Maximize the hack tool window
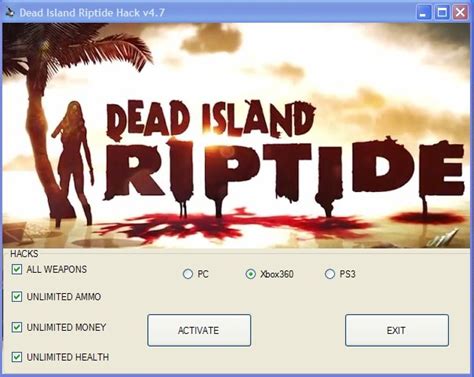Viewport: 474px width, 377px height. [x=442, y=13]
